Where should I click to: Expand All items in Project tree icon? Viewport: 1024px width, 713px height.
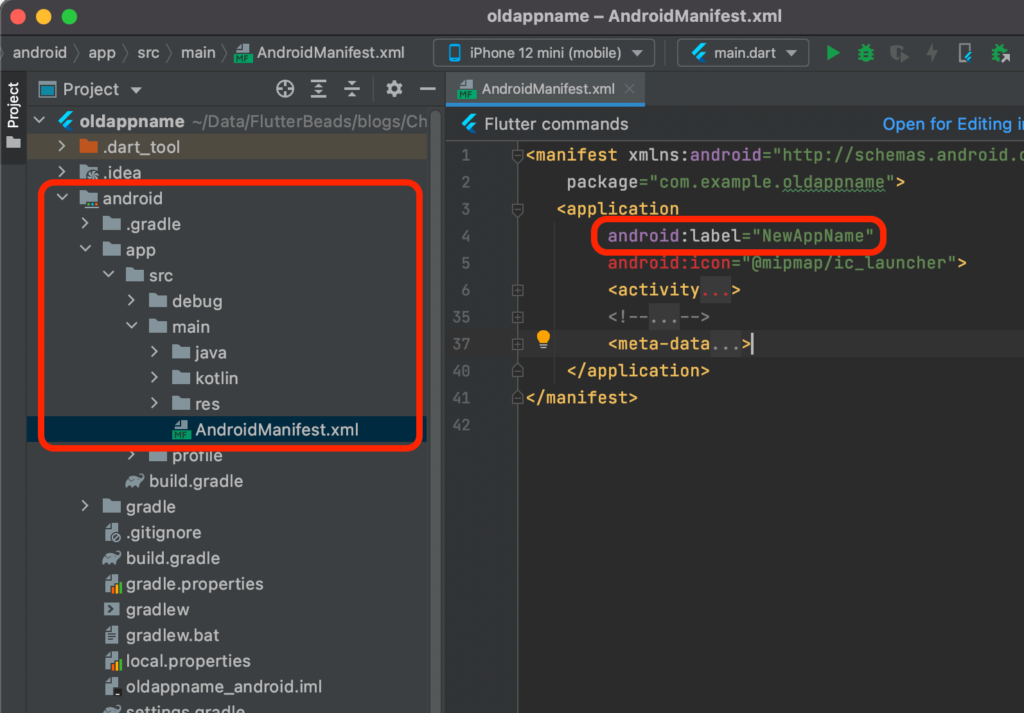(318, 89)
